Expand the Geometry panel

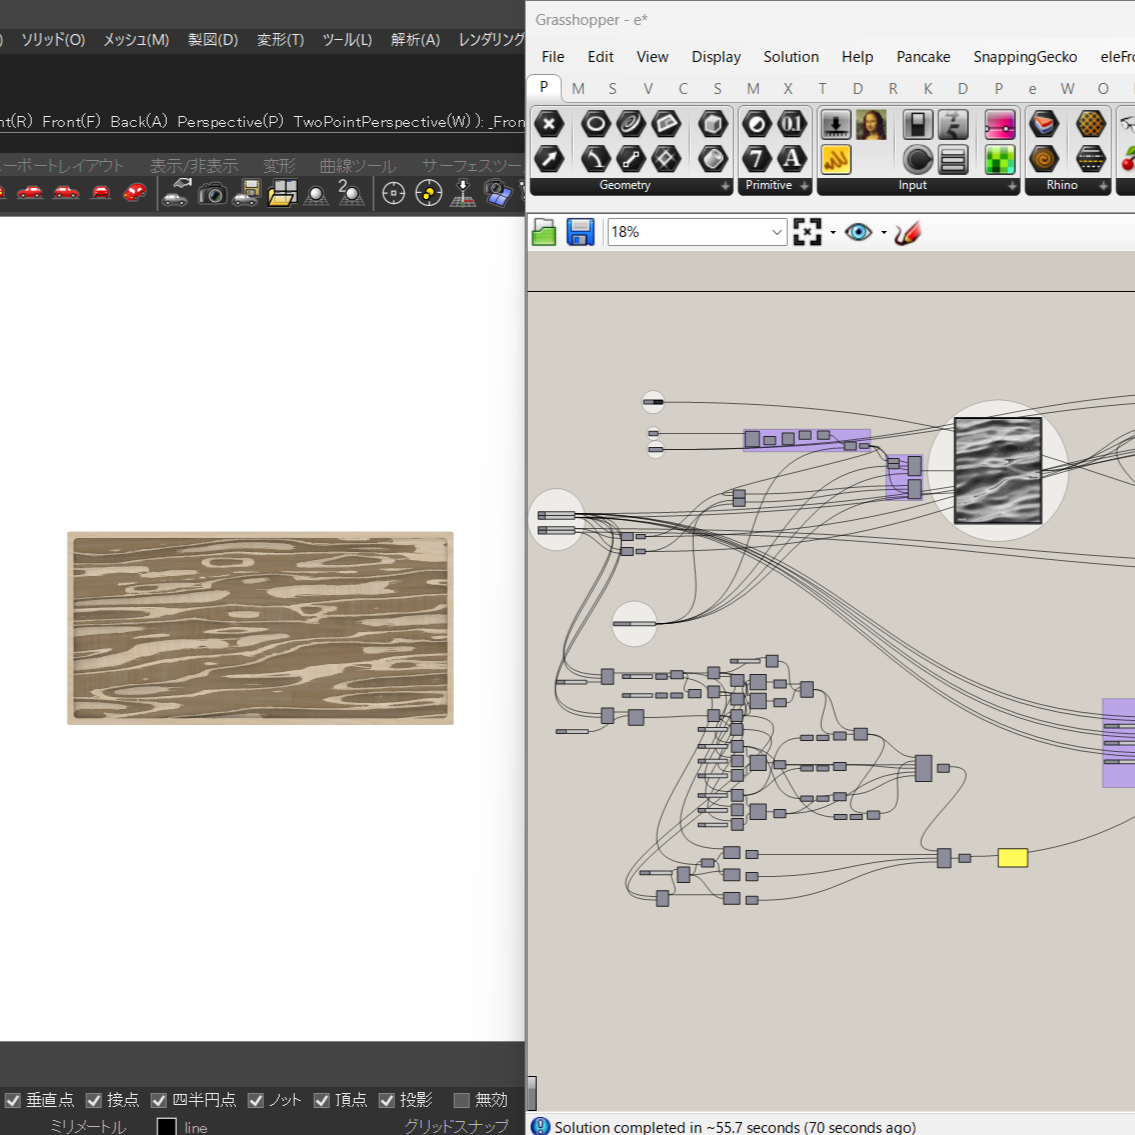pyautogui.click(x=725, y=186)
